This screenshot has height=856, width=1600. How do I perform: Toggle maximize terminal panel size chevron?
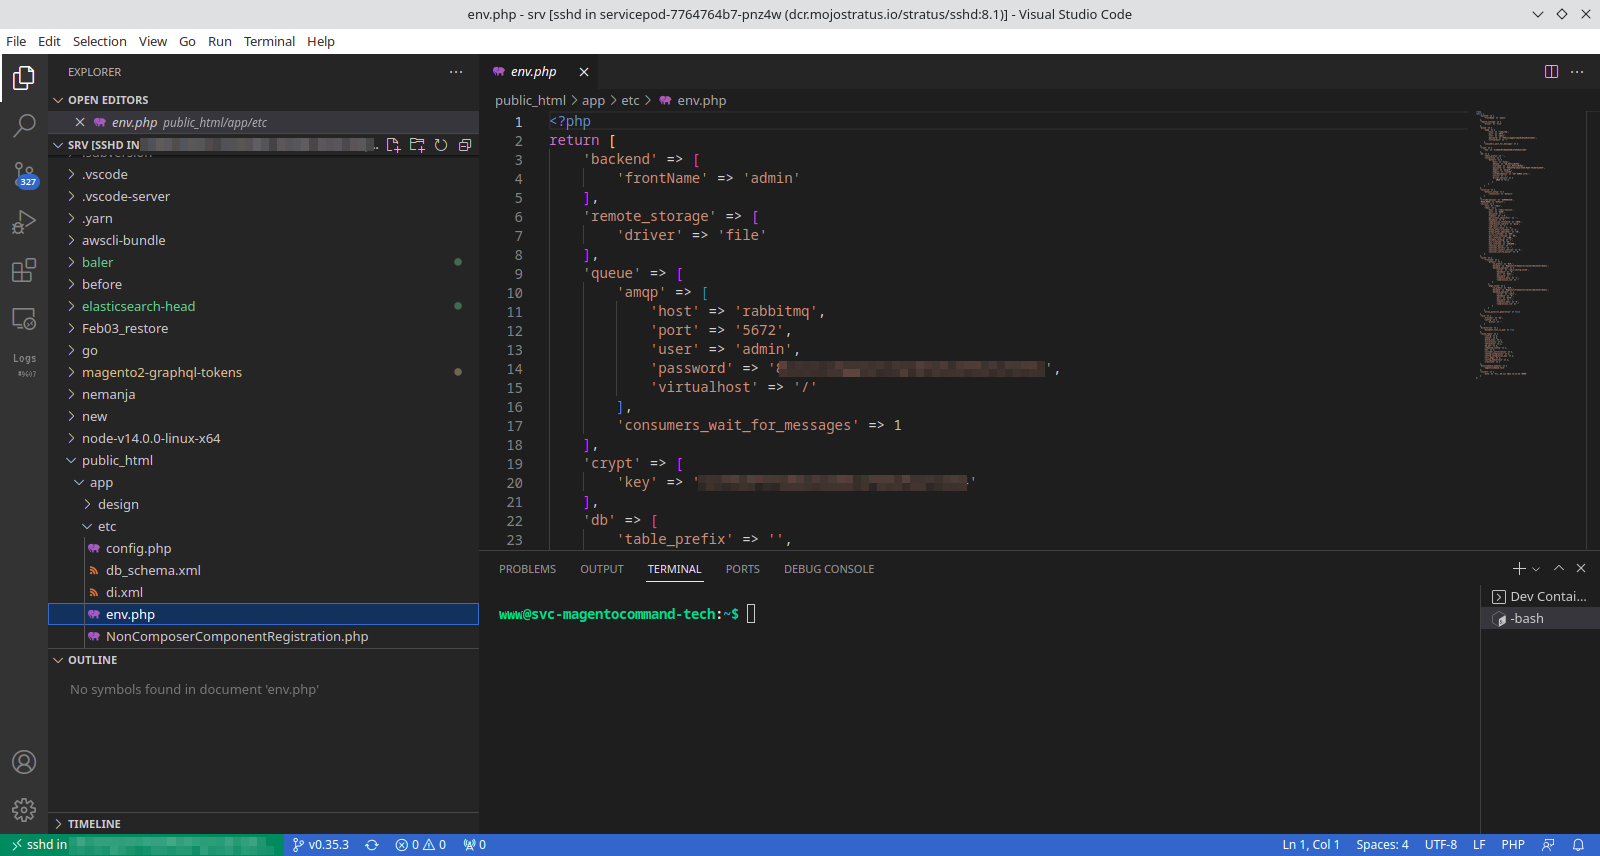click(x=1558, y=569)
